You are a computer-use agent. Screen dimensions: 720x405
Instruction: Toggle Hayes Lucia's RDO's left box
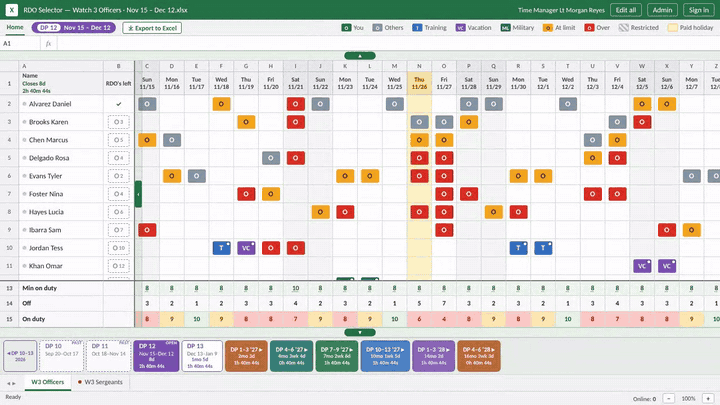118,212
